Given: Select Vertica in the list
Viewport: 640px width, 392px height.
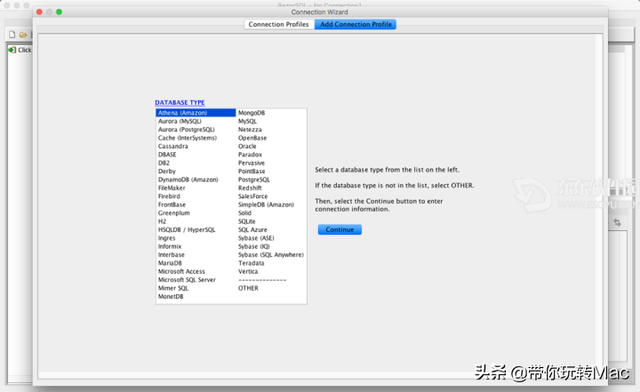Looking at the screenshot, I should point(248,272).
